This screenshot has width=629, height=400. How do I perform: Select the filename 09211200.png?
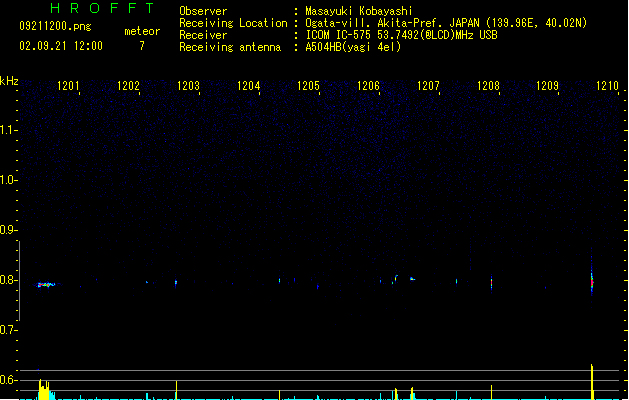click(x=55, y=26)
